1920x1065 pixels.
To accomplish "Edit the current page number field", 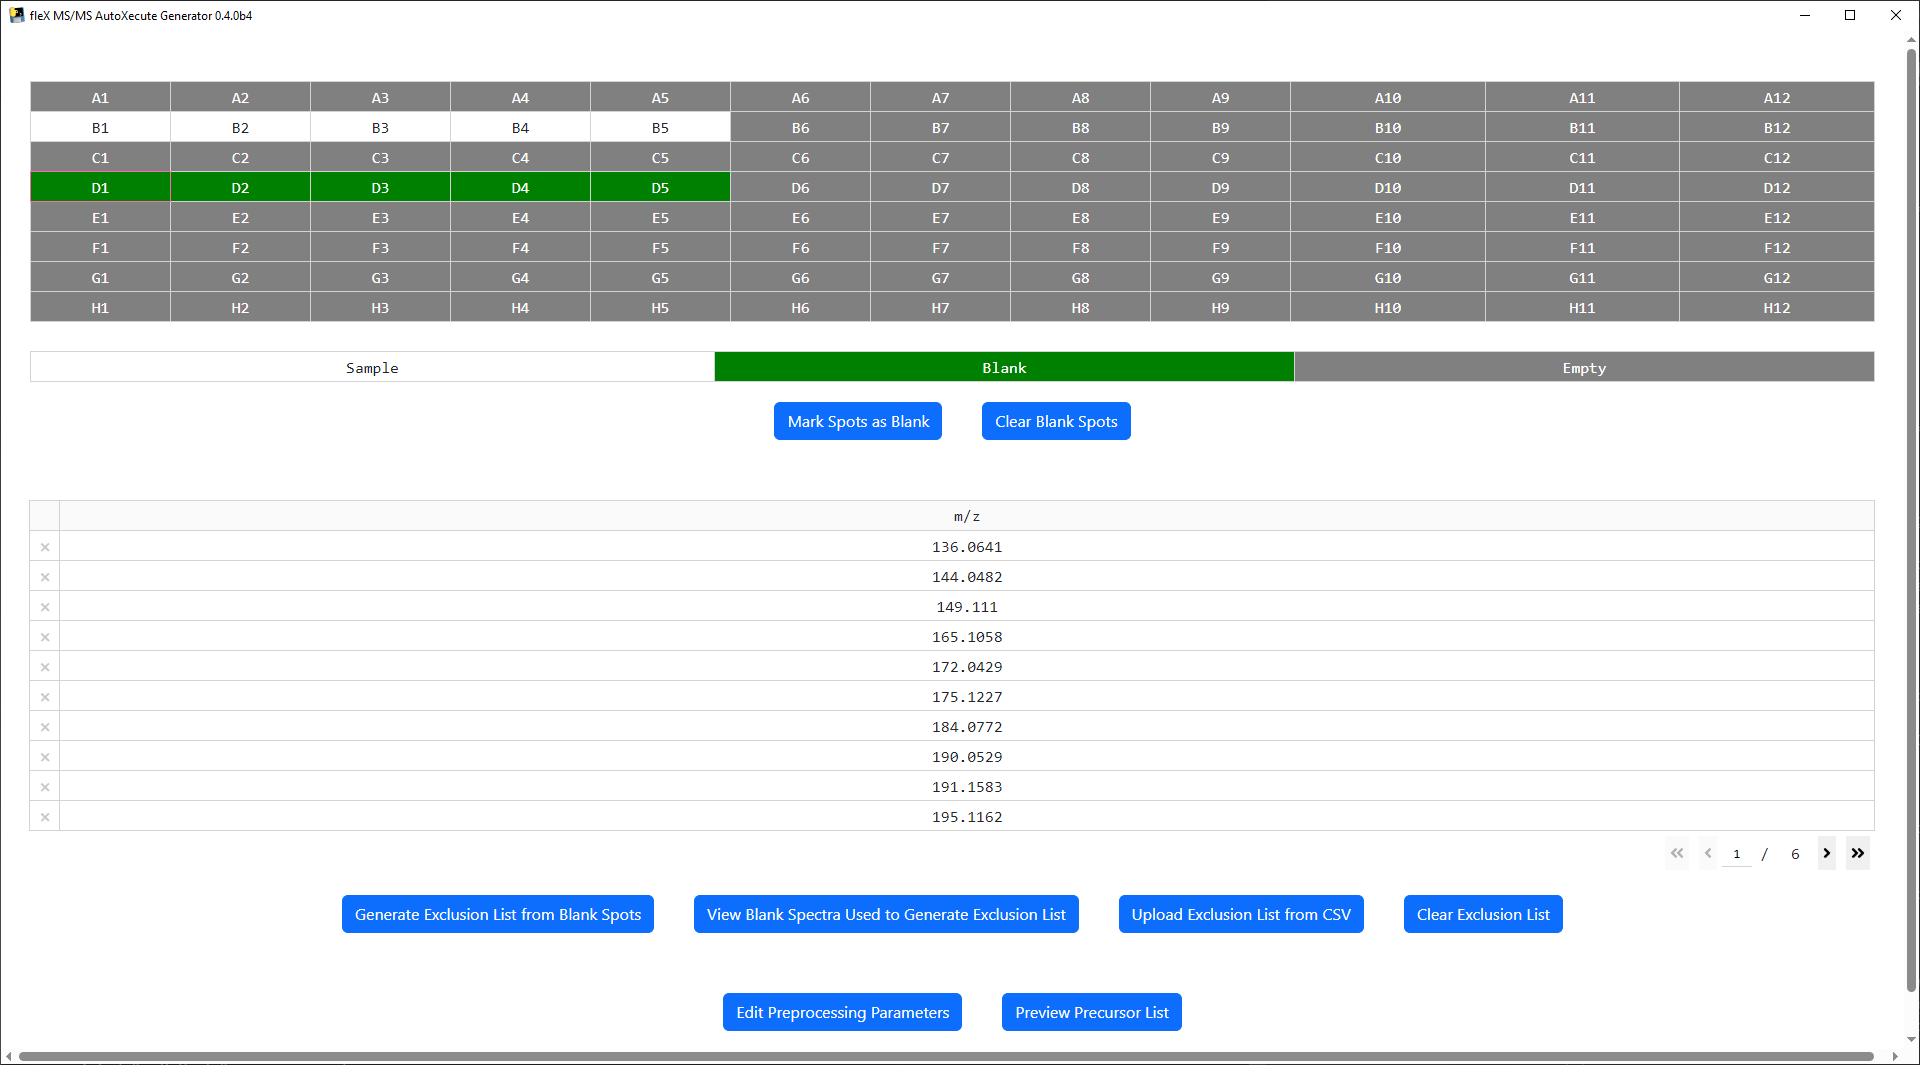I will pyautogui.click(x=1737, y=854).
